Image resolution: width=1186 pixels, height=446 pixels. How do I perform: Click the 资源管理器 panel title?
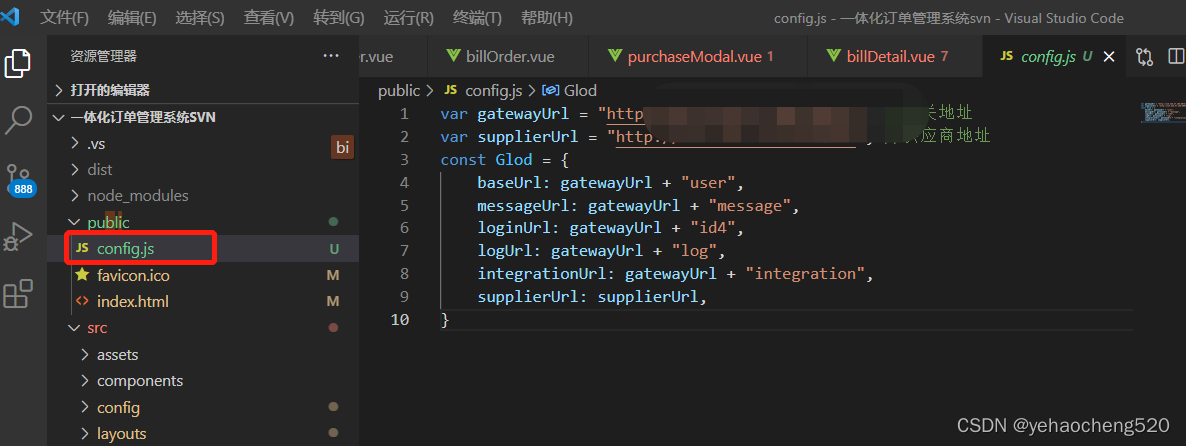[x=104, y=56]
